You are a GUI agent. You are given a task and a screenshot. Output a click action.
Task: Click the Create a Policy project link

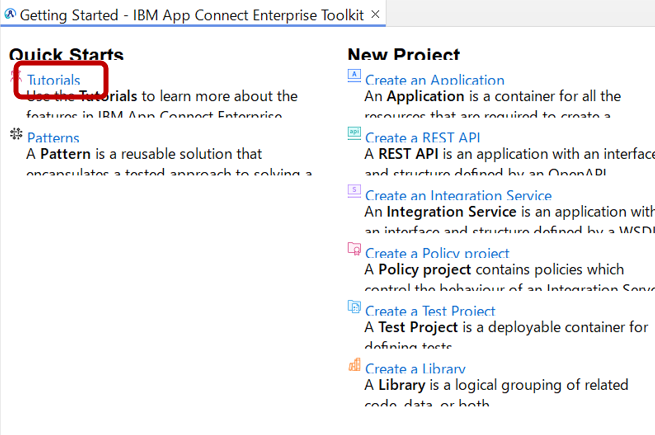437,253
